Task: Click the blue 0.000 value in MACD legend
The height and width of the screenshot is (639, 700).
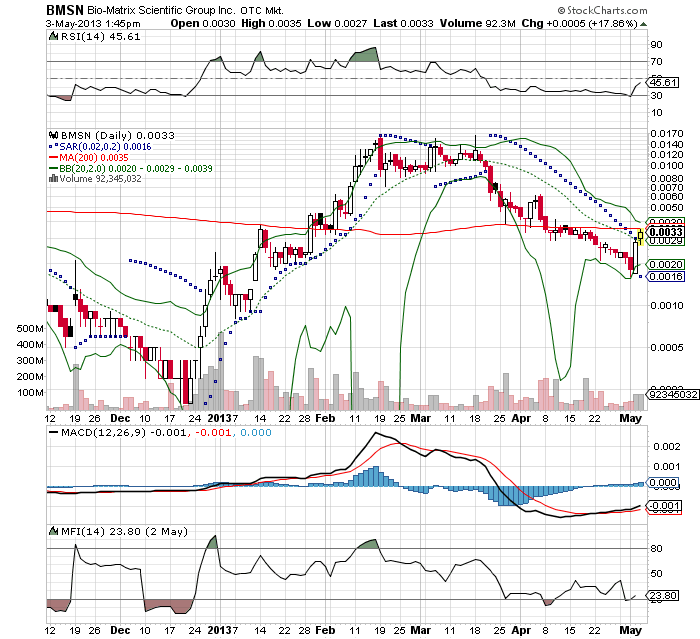Action: (x=256, y=432)
